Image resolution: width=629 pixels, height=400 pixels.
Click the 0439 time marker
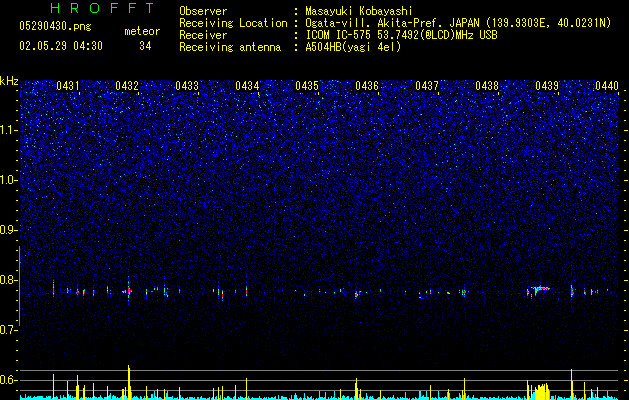click(547, 85)
